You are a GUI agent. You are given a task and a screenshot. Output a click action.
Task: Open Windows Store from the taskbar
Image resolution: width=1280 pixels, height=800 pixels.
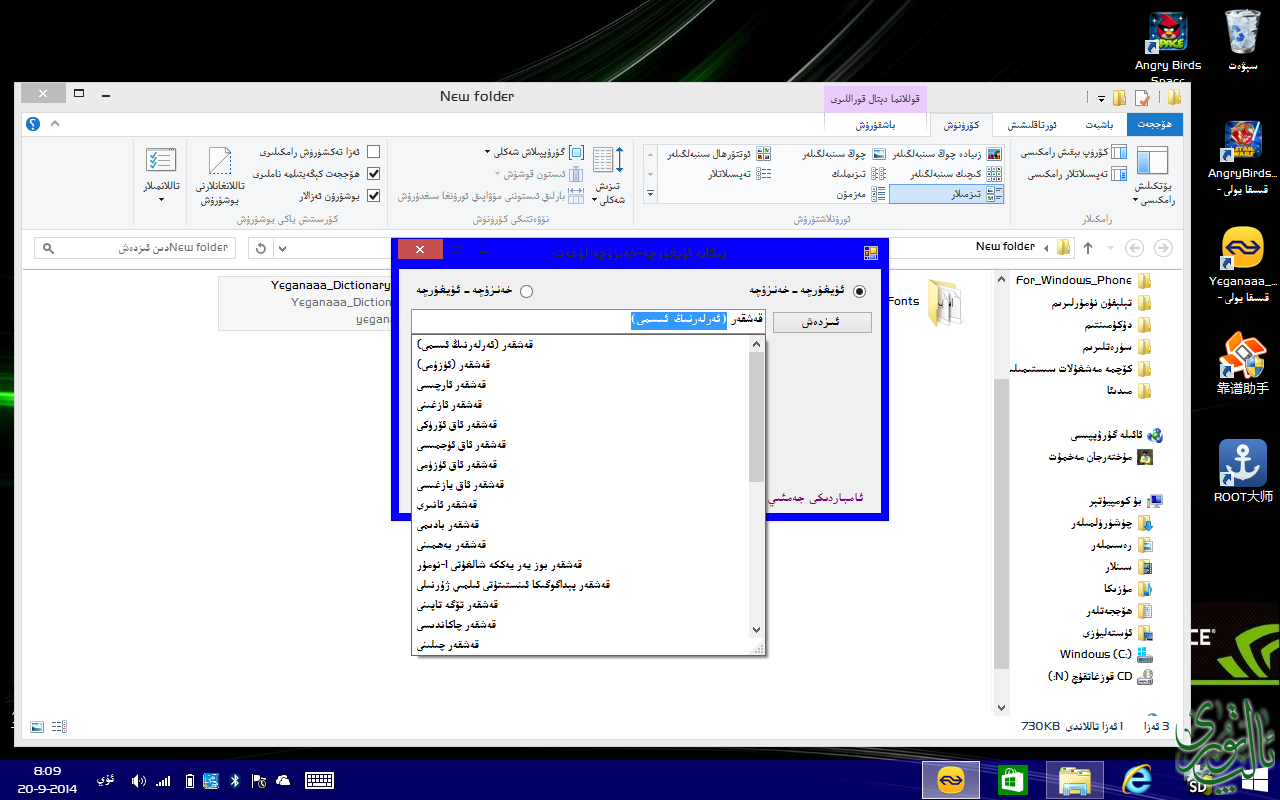coord(1013,781)
